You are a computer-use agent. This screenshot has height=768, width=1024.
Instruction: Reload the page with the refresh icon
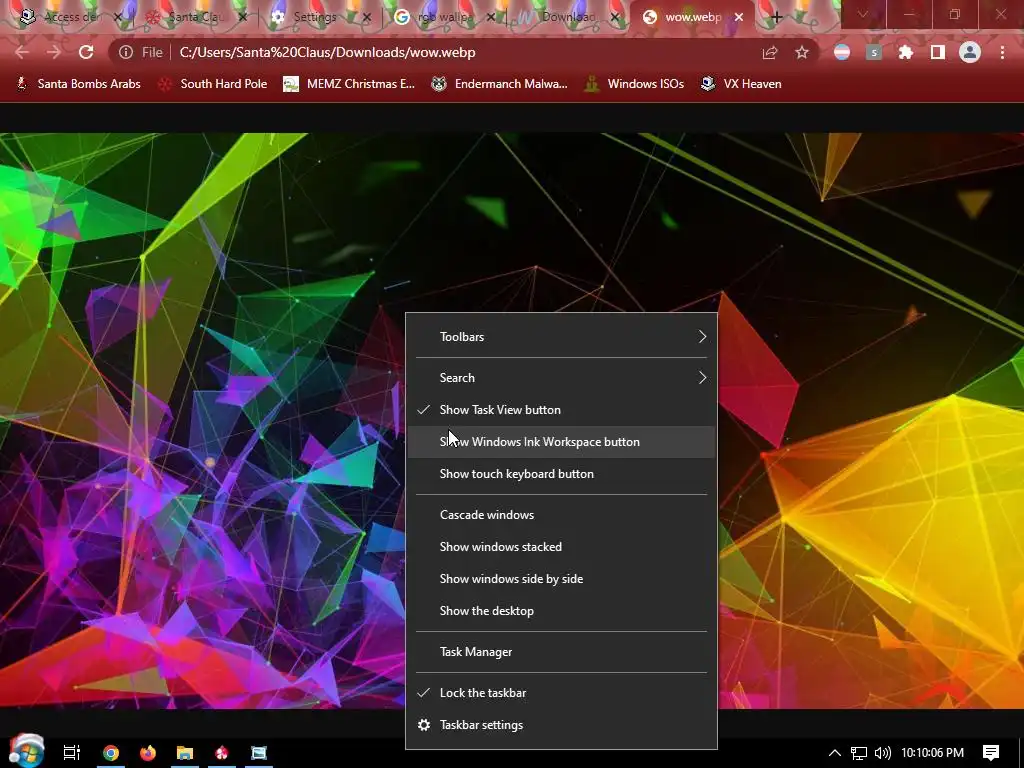click(86, 52)
